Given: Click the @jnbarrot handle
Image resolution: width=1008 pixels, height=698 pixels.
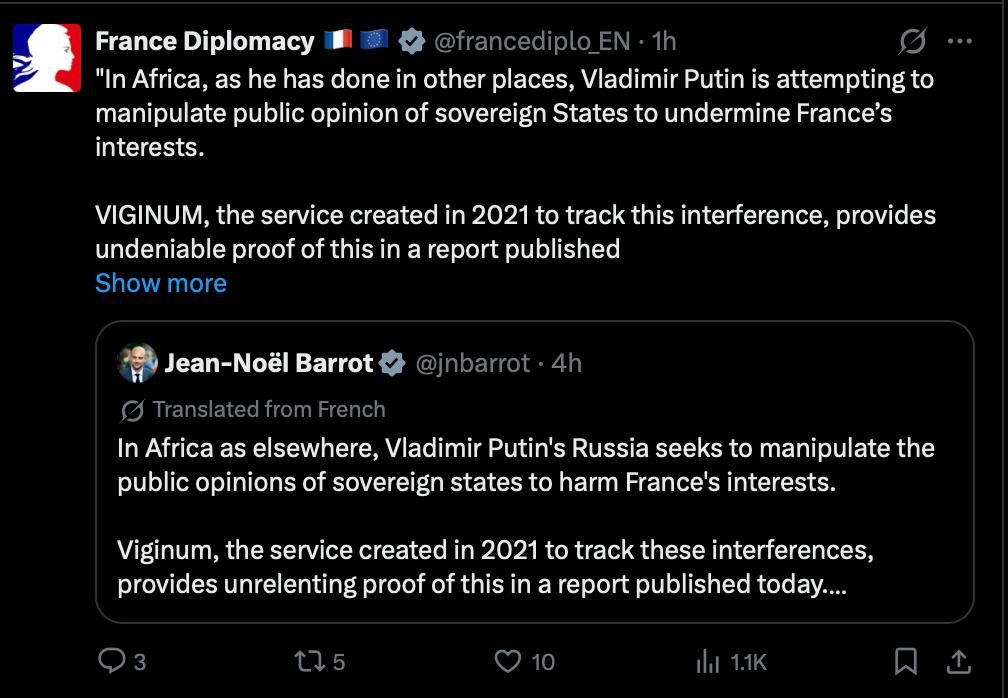Looking at the screenshot, I should (x=473, y=364).
